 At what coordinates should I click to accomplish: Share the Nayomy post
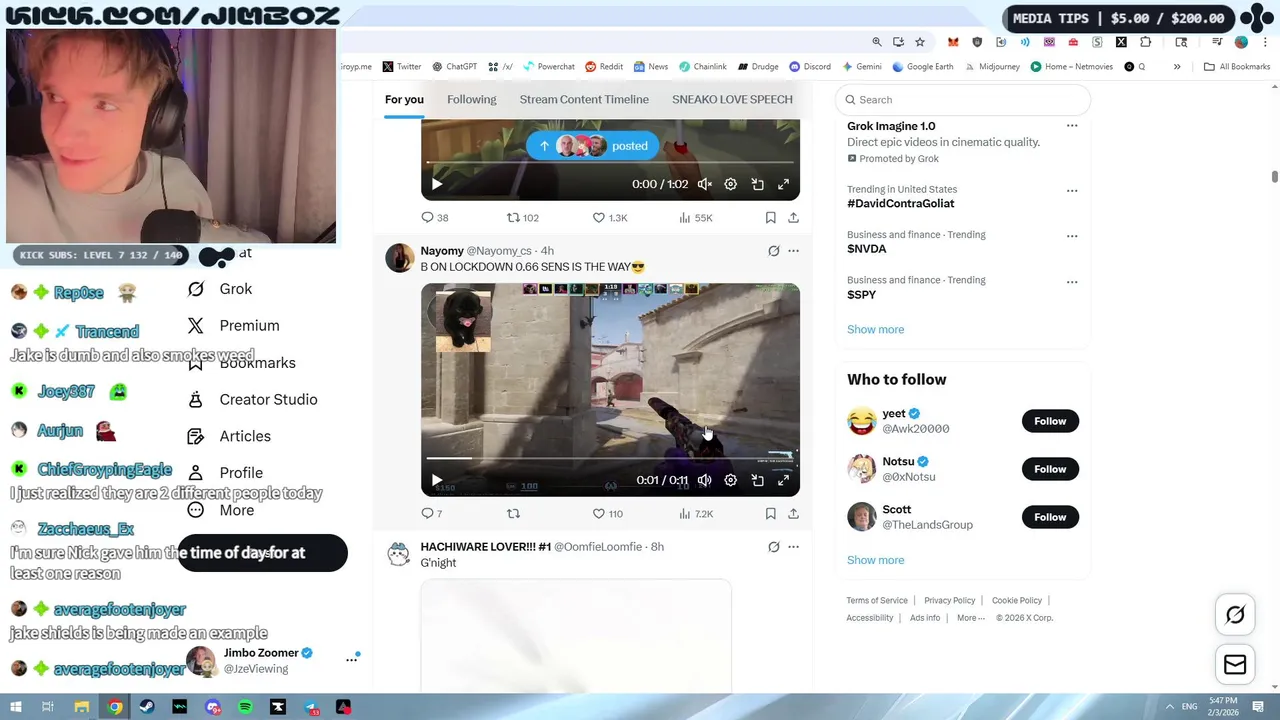coord(793,513)
